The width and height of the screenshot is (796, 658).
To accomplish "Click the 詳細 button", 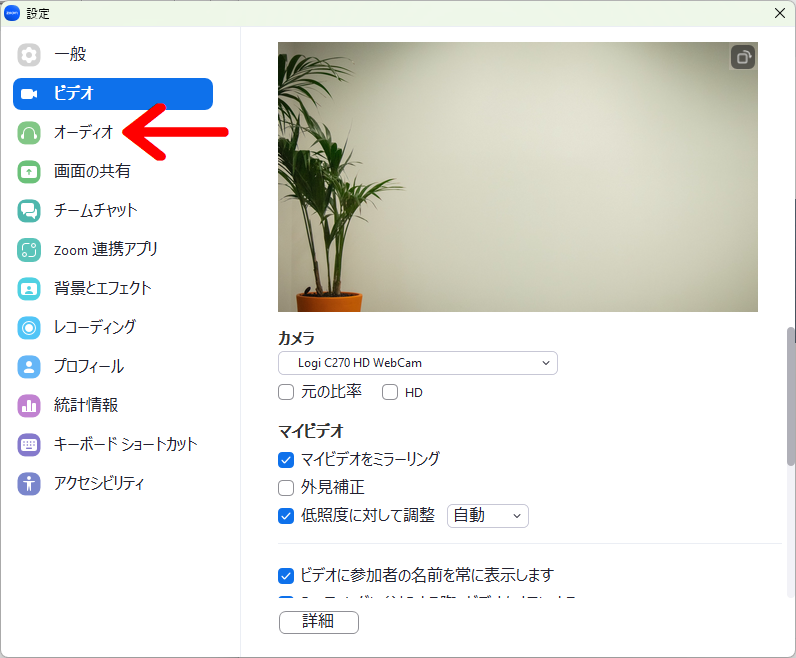I will (319, 622).
